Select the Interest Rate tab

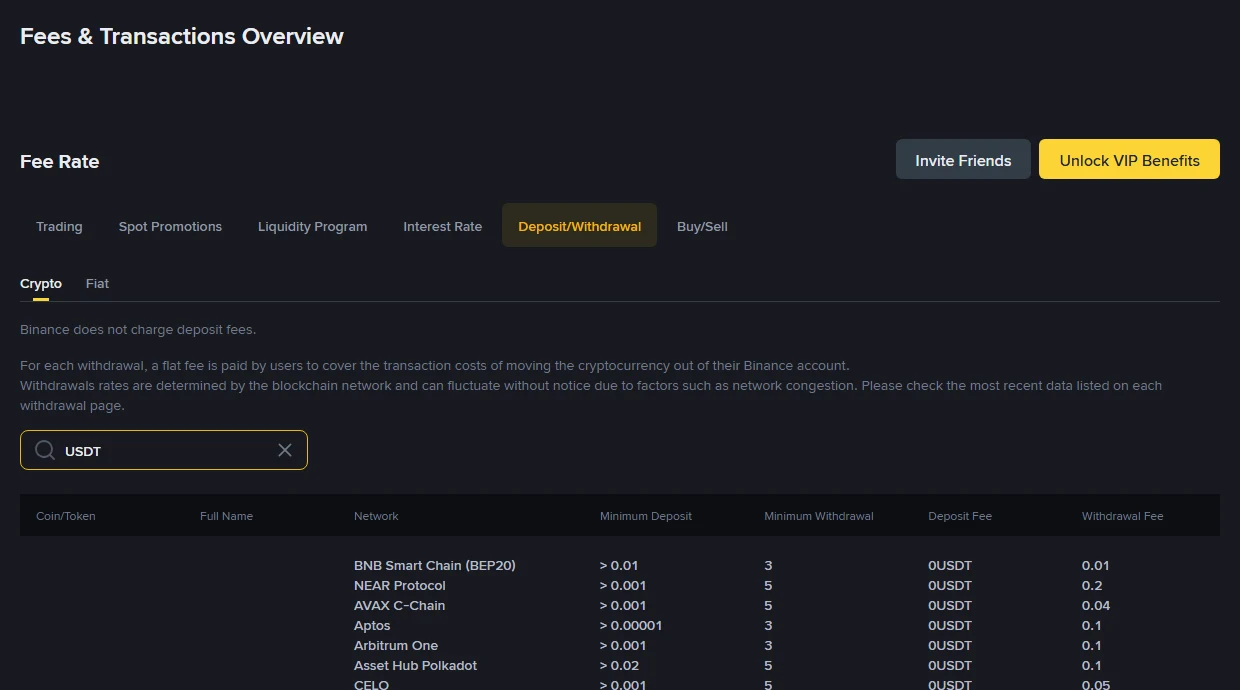coord(442,226)
